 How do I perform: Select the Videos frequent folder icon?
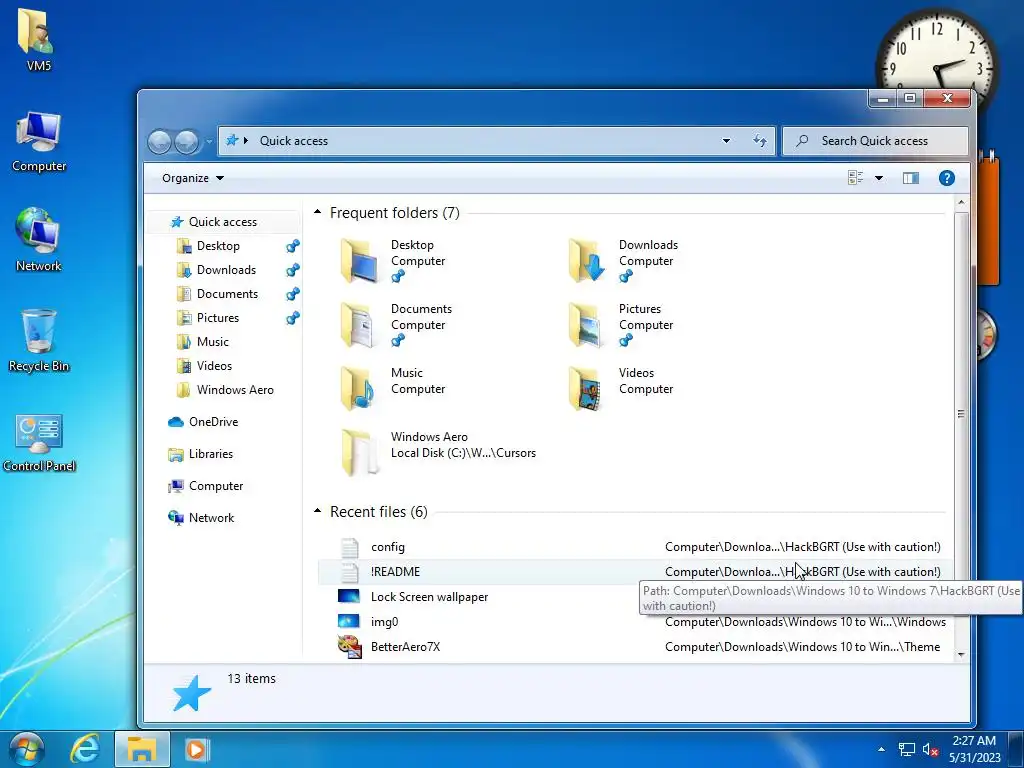click(586, 389)
